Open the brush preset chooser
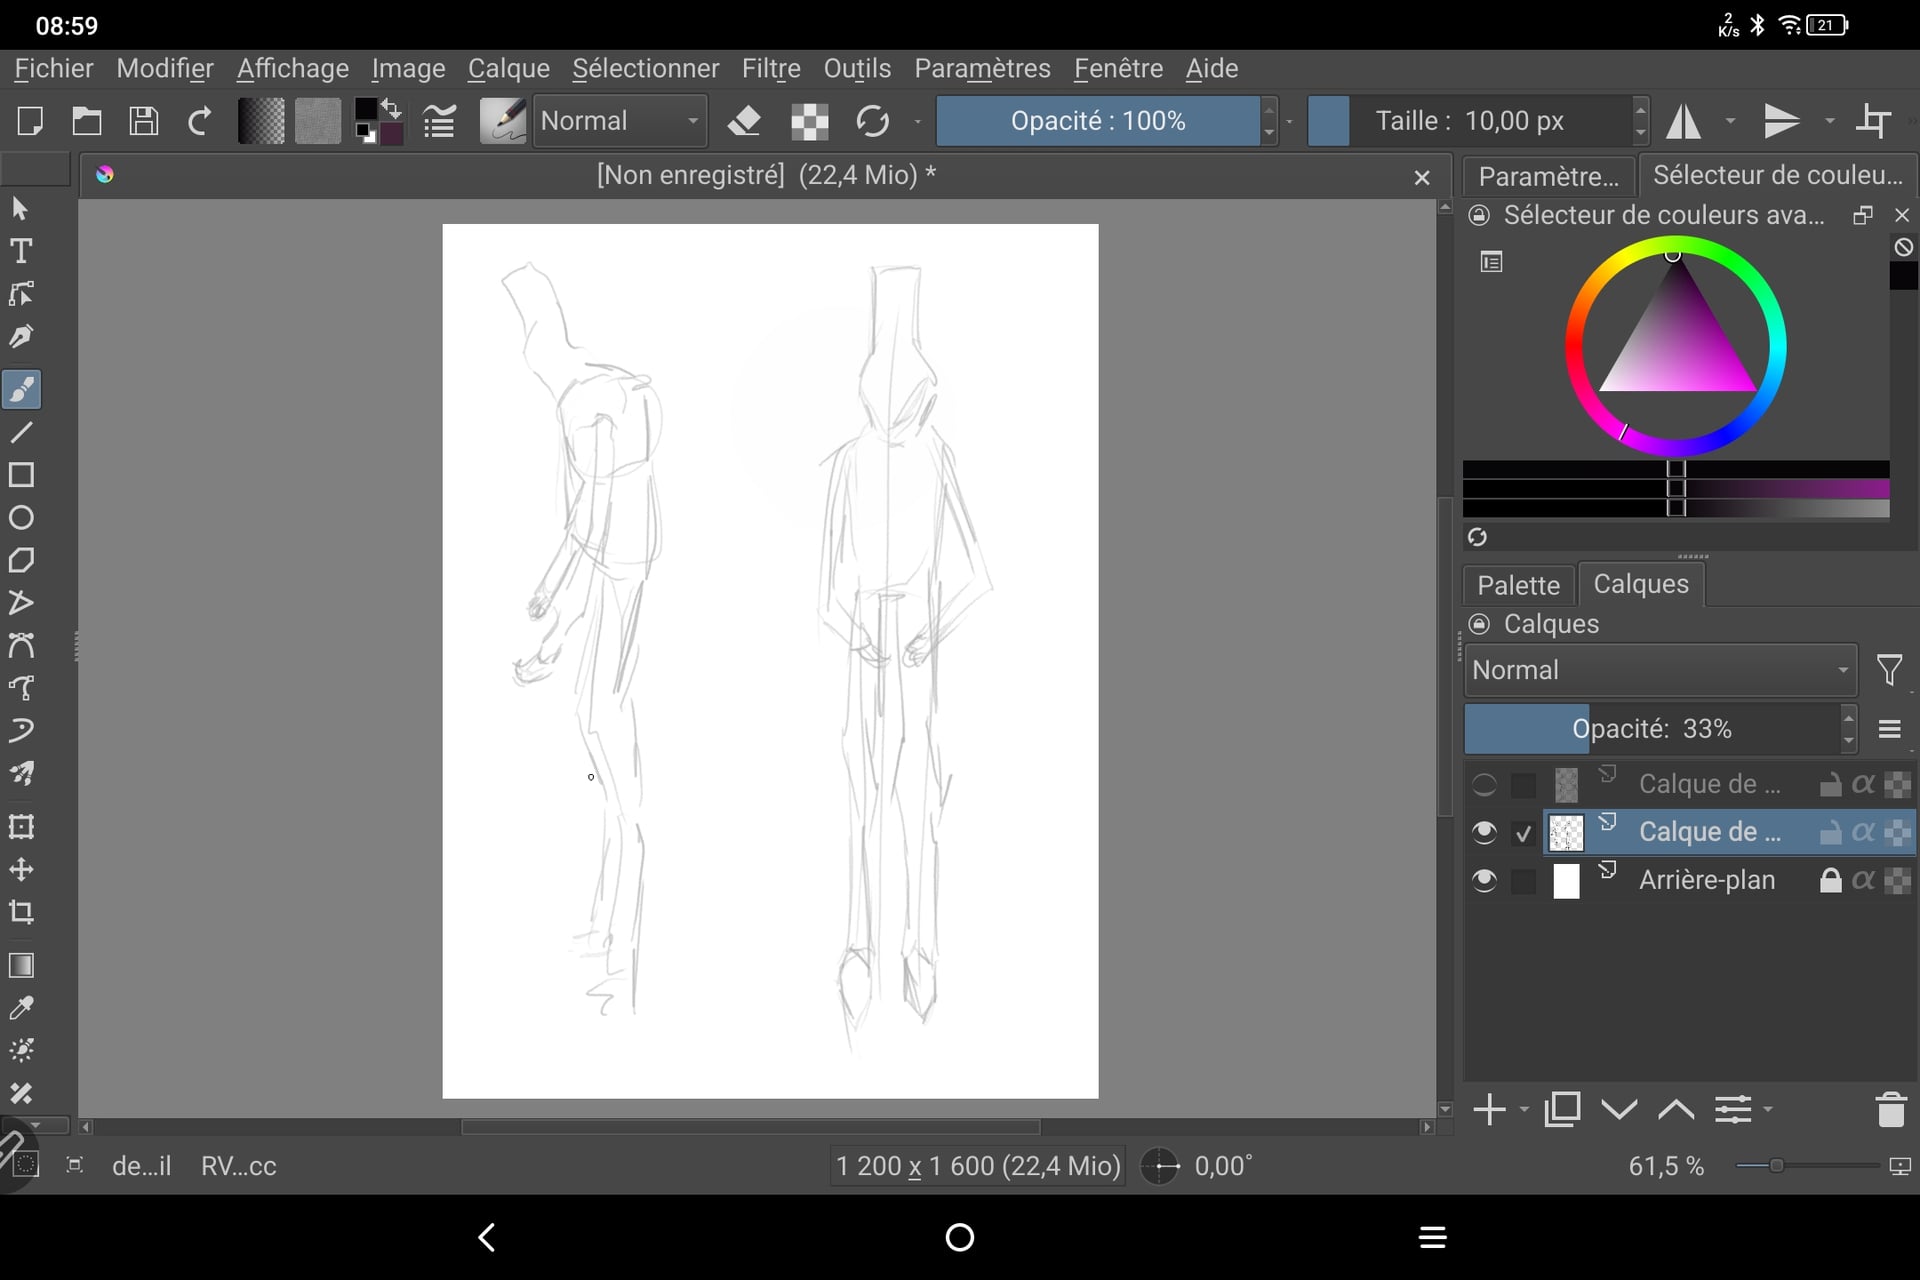Screen dimensions: 1920x1280 click(x=502, y=121)
